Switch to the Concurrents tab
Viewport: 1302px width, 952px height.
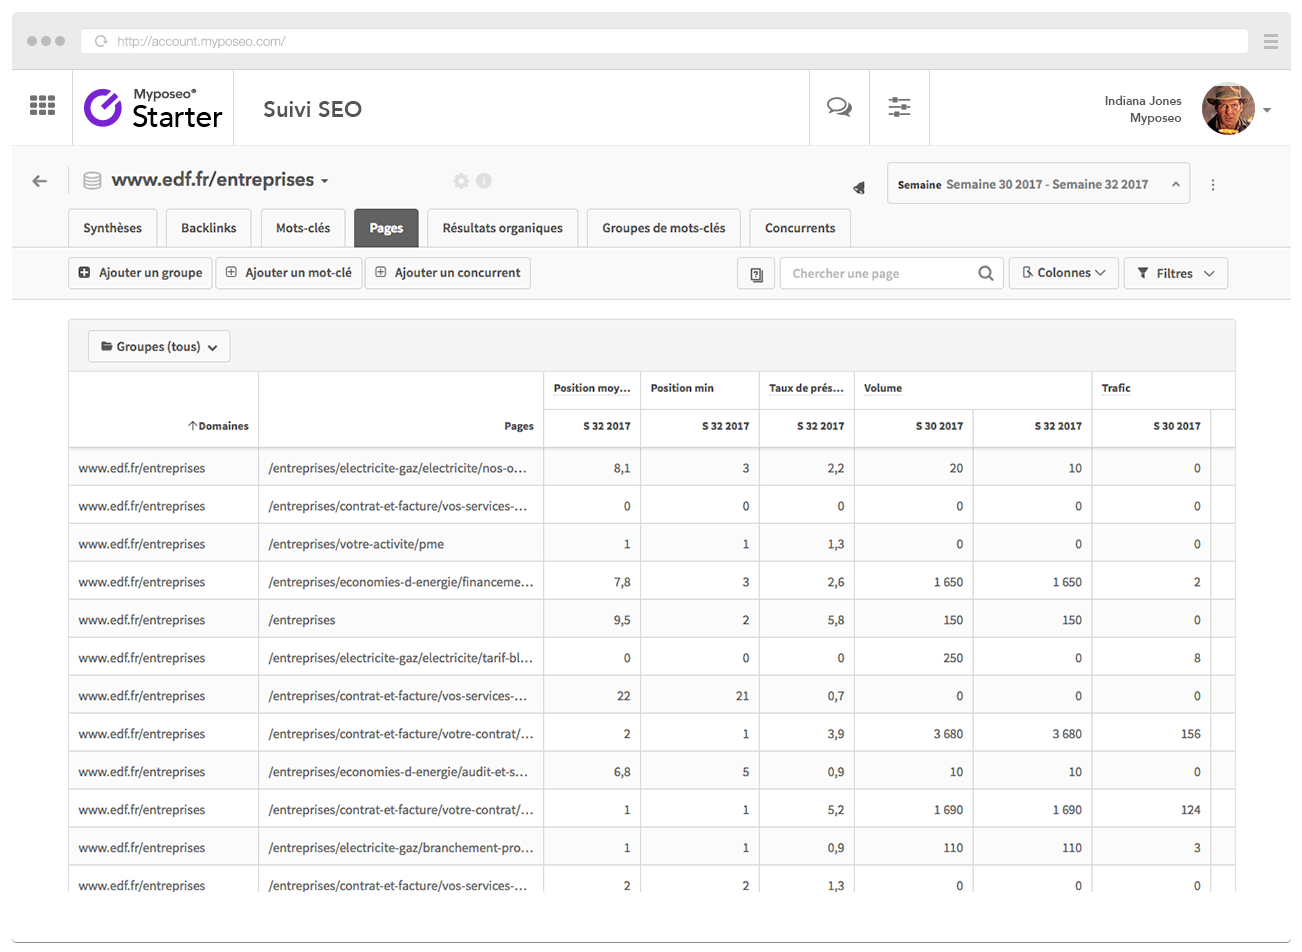pyautogui.click(x=800, y=228)
